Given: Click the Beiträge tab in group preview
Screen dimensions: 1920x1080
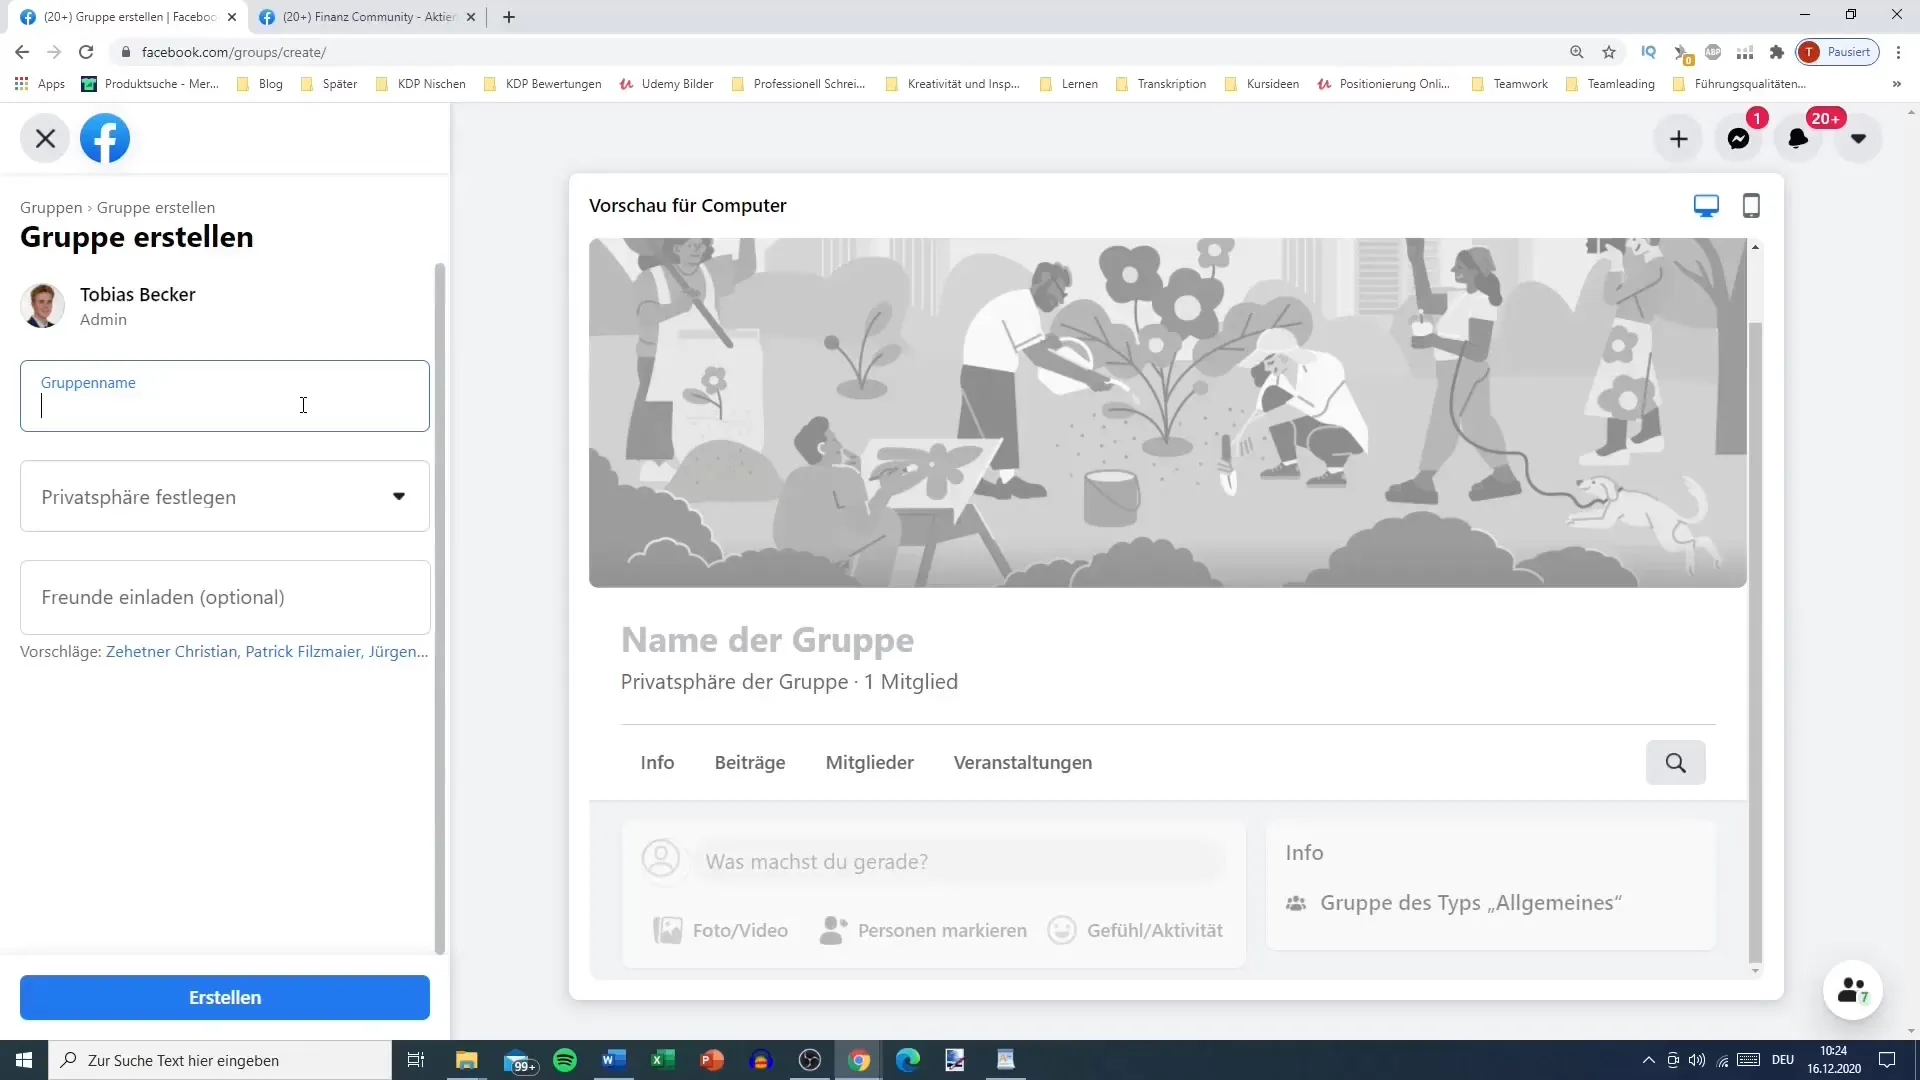Looking at the screenshot, I should coord(750,762).
